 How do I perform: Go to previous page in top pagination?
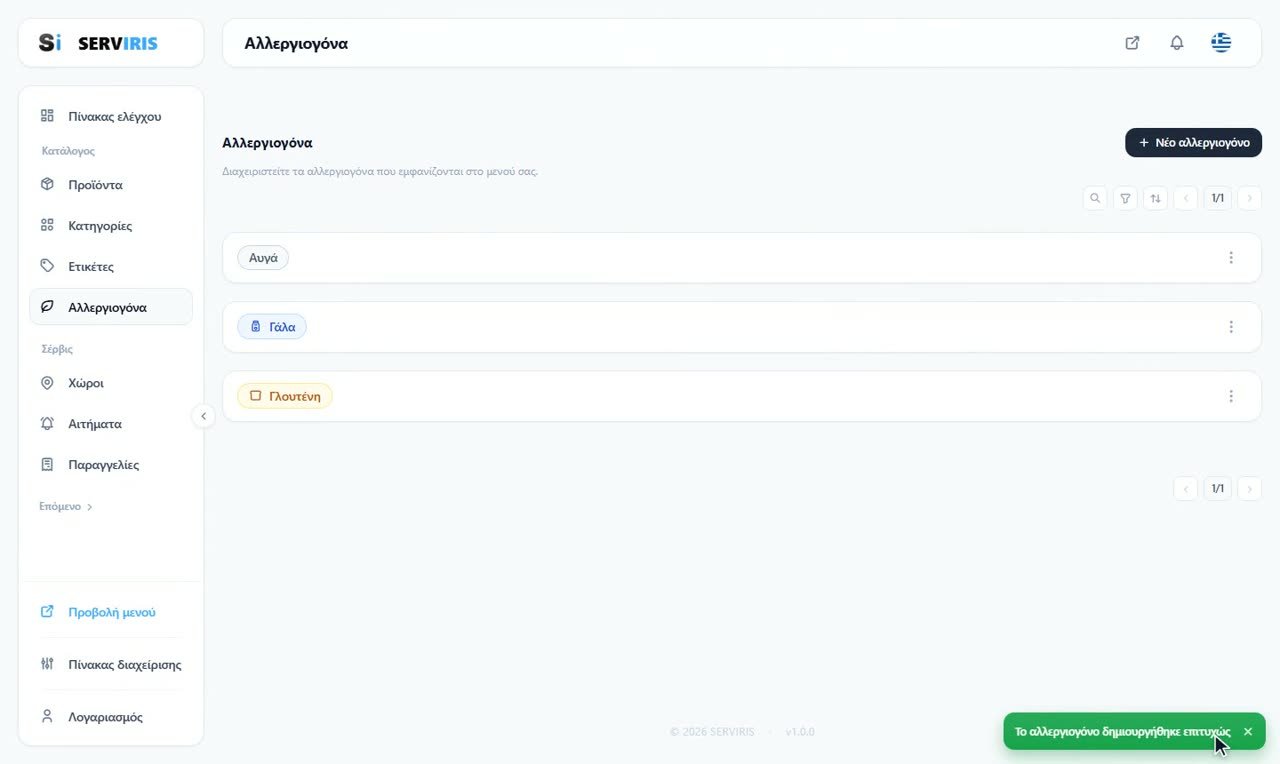tap(1185, 198)
